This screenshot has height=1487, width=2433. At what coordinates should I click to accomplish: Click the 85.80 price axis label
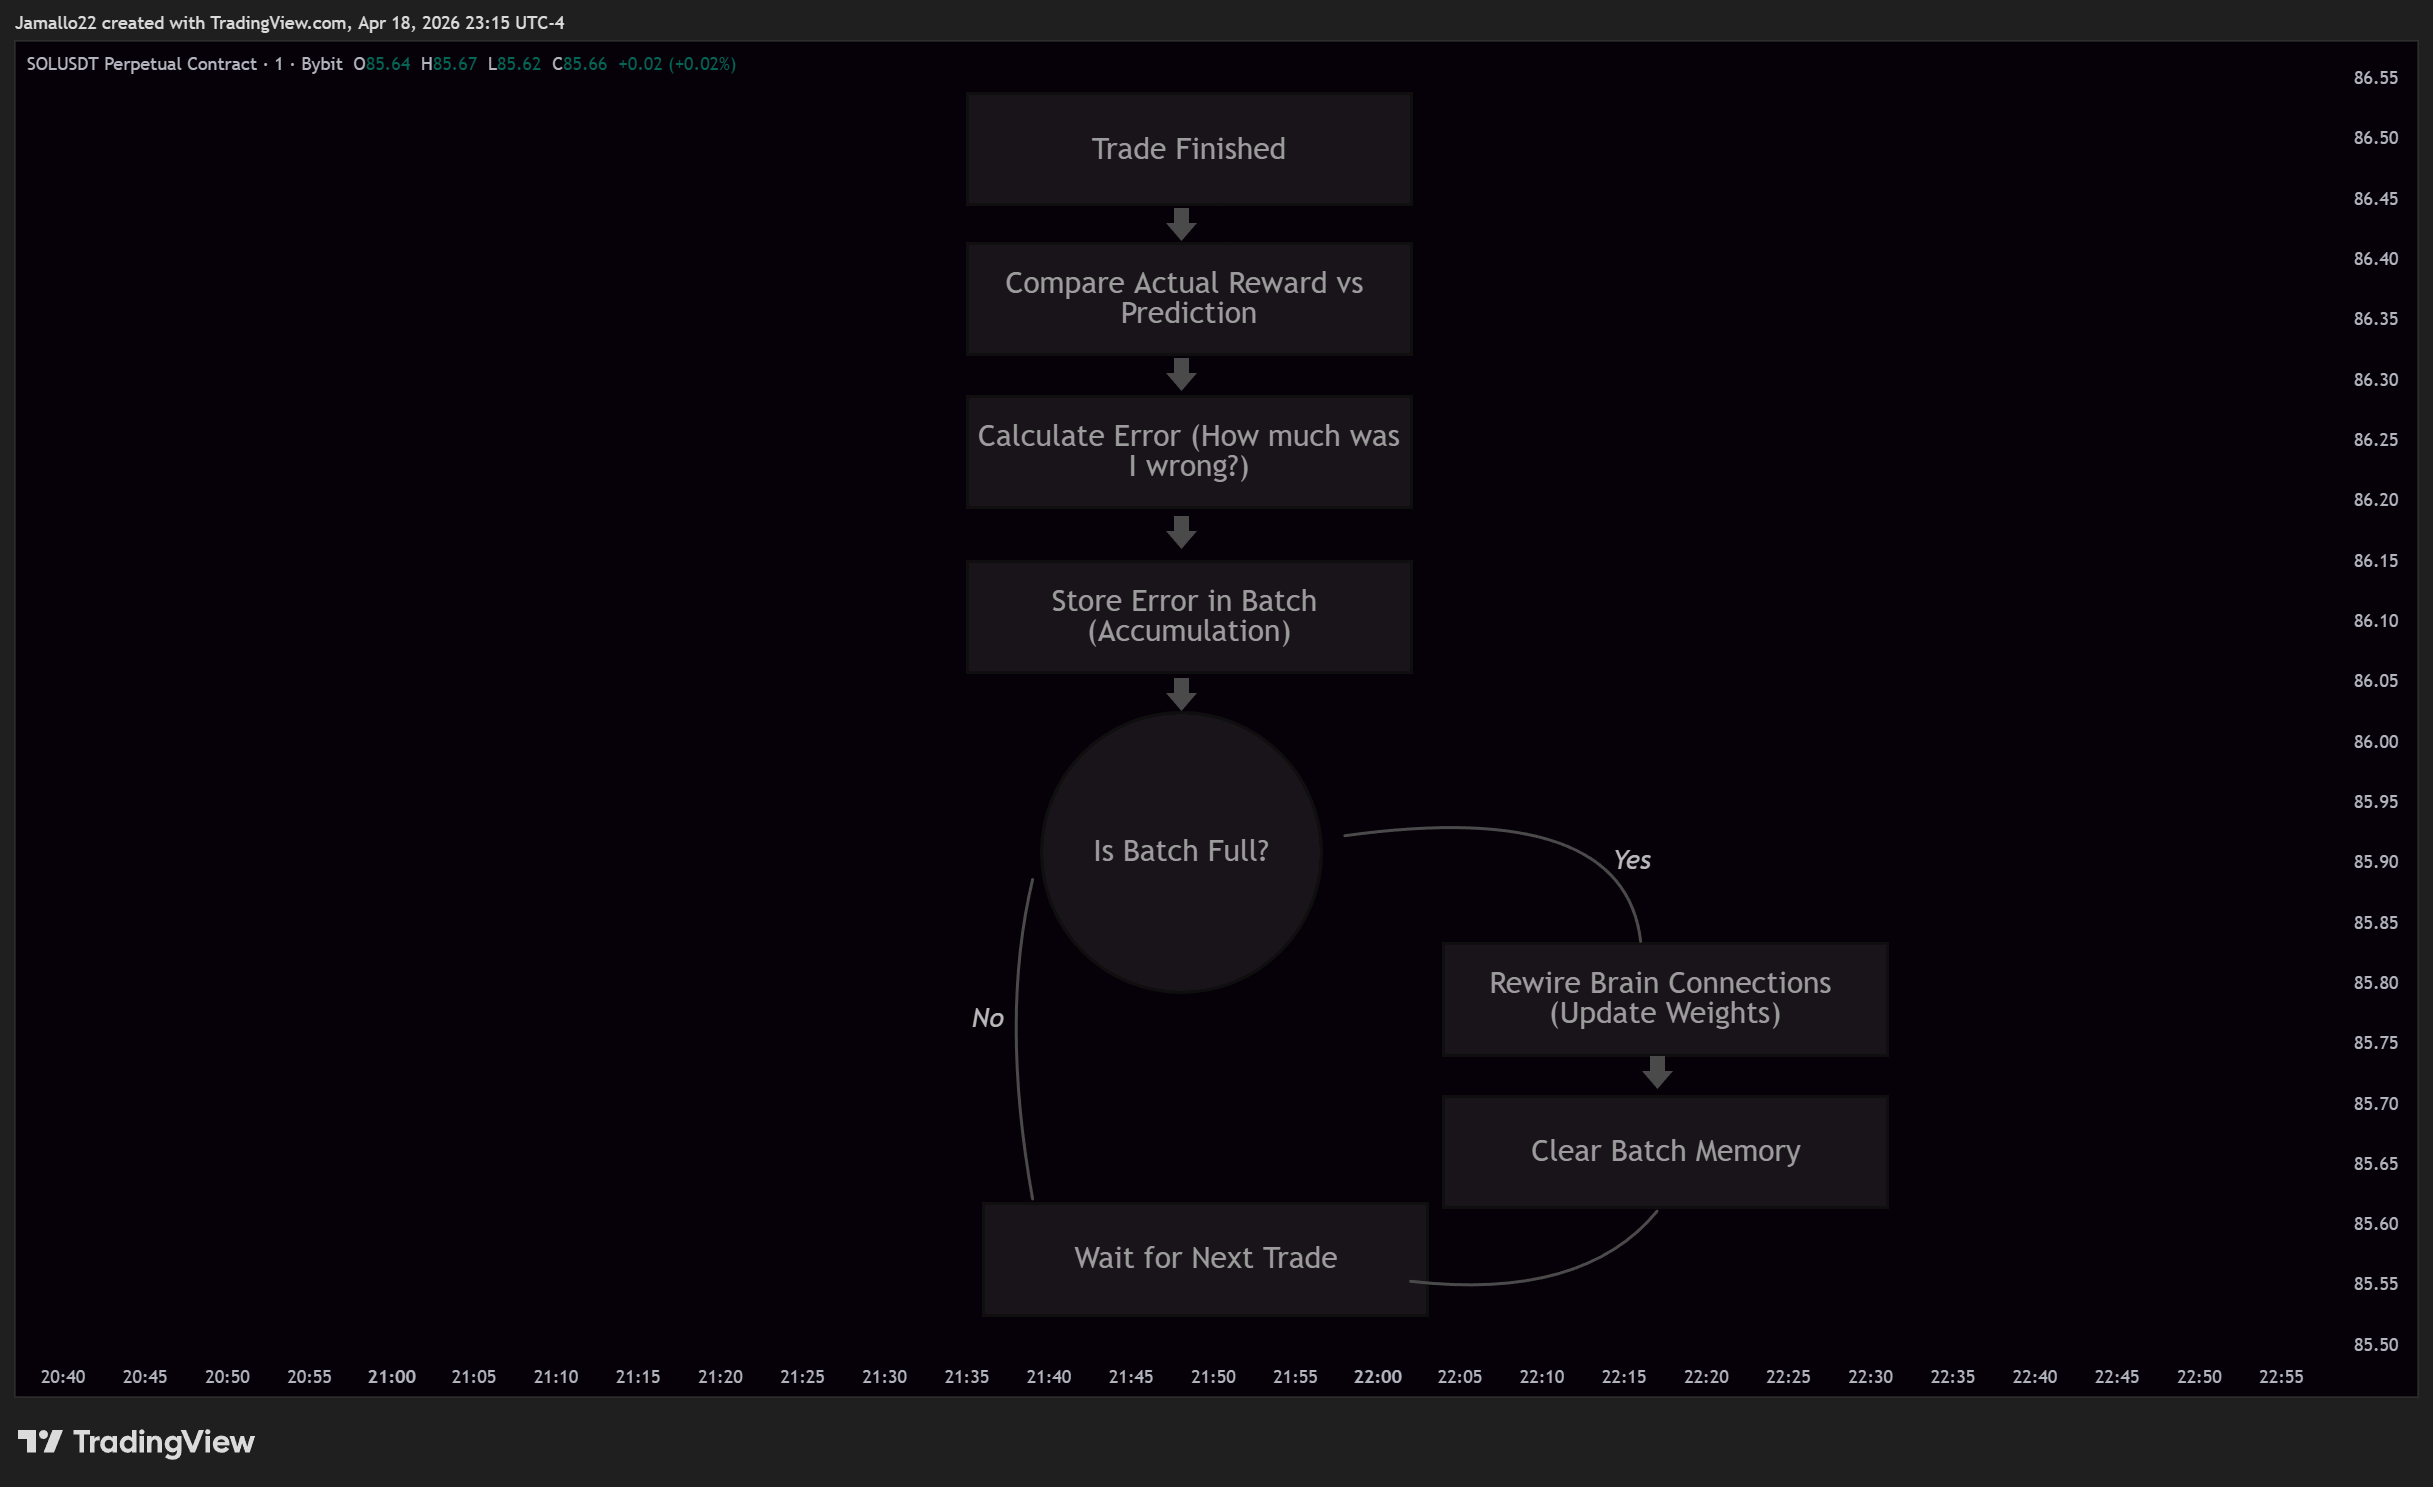[2375, 983]
